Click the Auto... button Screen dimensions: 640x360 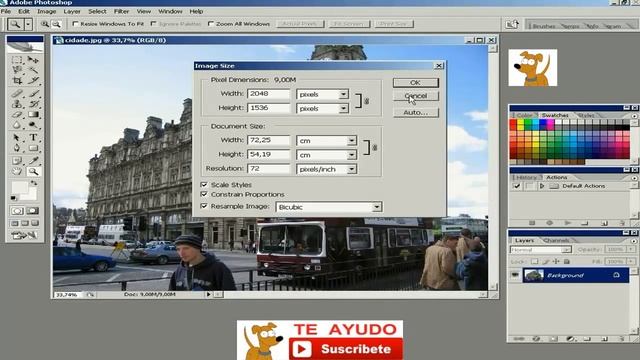point(416,112)
